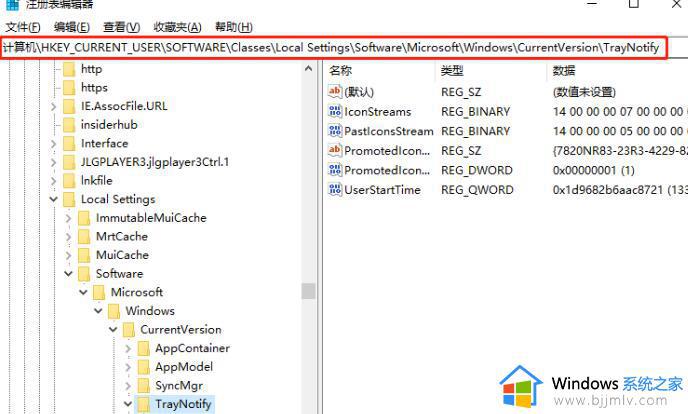Click the AppModel folder icon

pos(143,367)
